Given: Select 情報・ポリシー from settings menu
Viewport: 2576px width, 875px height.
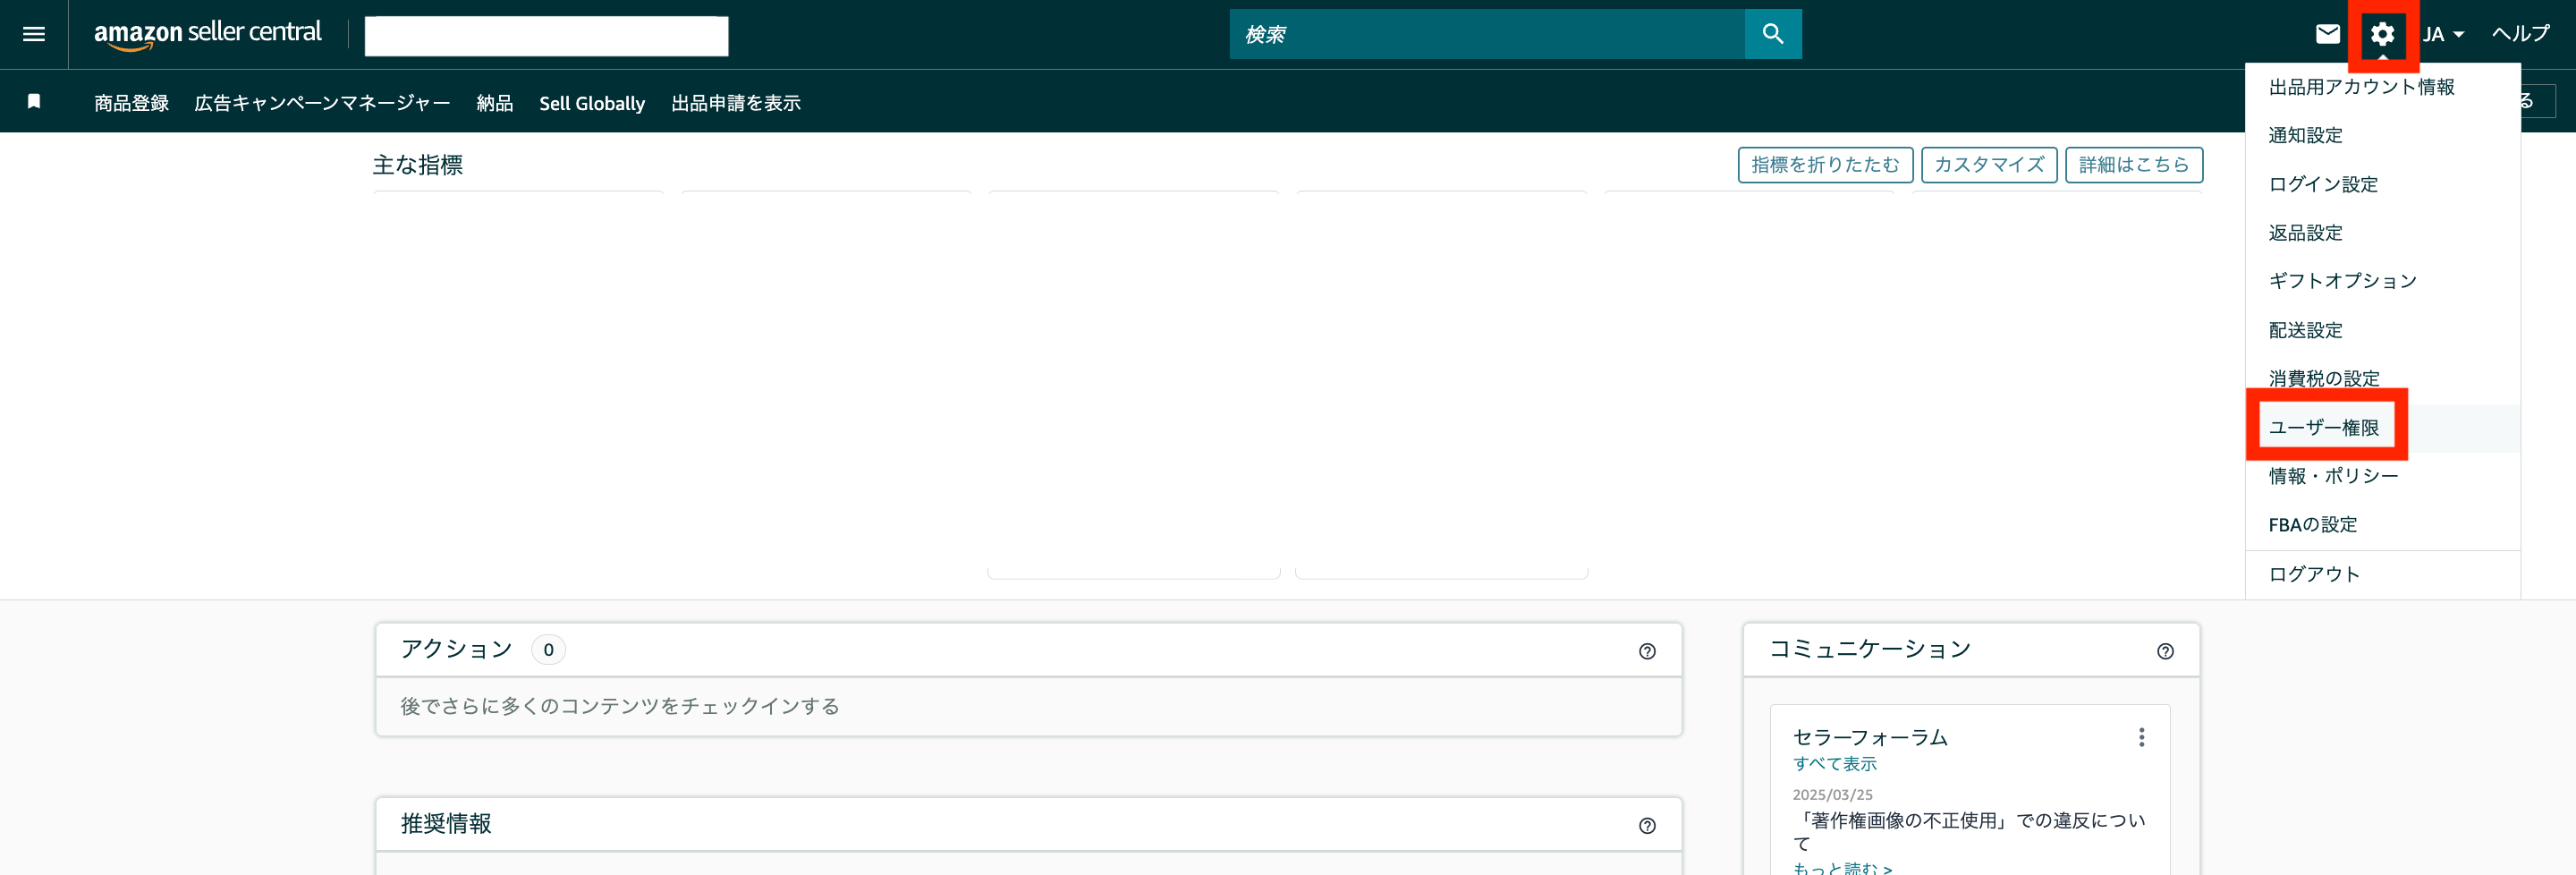Looking at the screenshot, I should pos(2382,476).
